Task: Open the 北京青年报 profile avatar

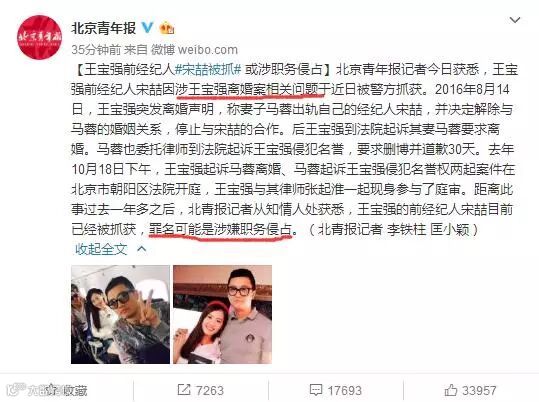Action: (x=40, y=37)
